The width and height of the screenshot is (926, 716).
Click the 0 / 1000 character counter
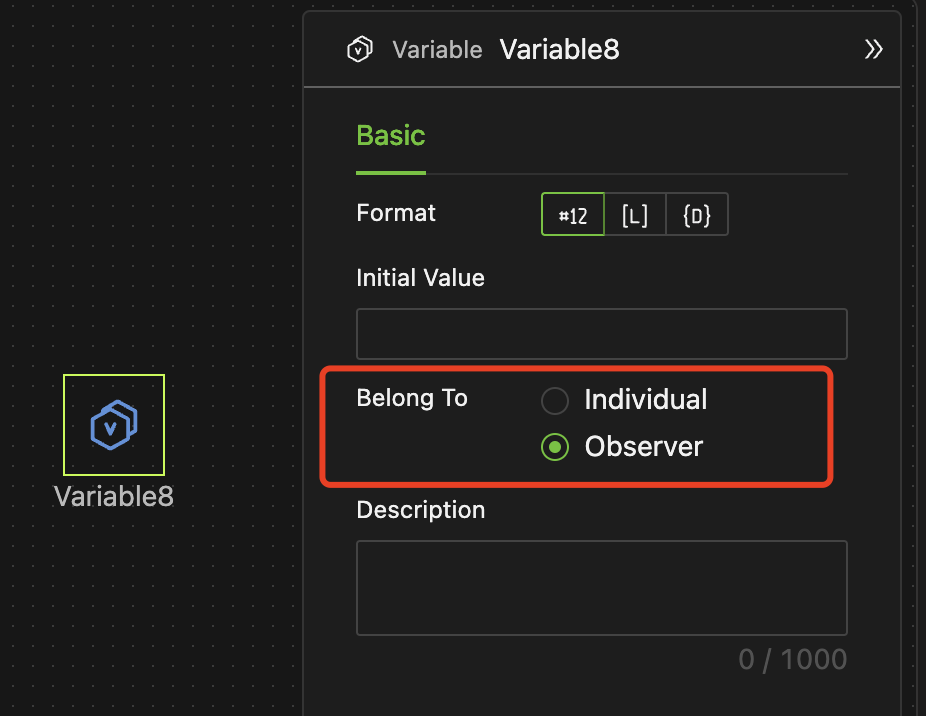tap(792, 659)
